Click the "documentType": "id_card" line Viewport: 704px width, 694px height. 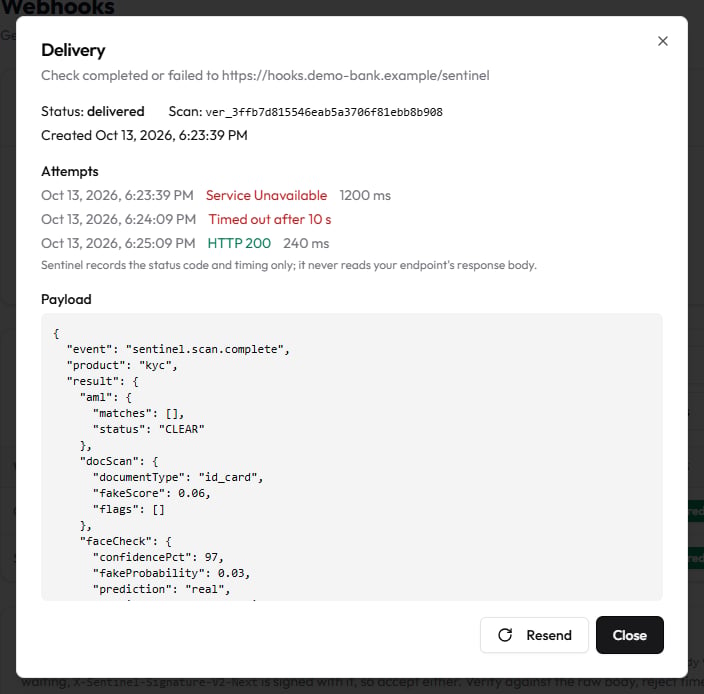pos(178,478)
